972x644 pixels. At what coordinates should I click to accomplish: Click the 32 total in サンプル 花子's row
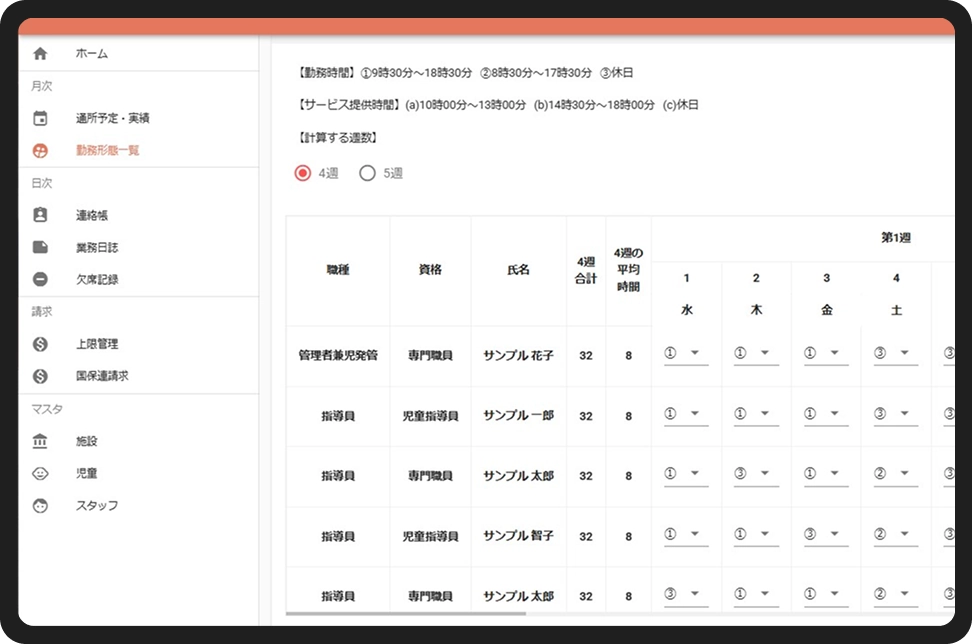586,356
